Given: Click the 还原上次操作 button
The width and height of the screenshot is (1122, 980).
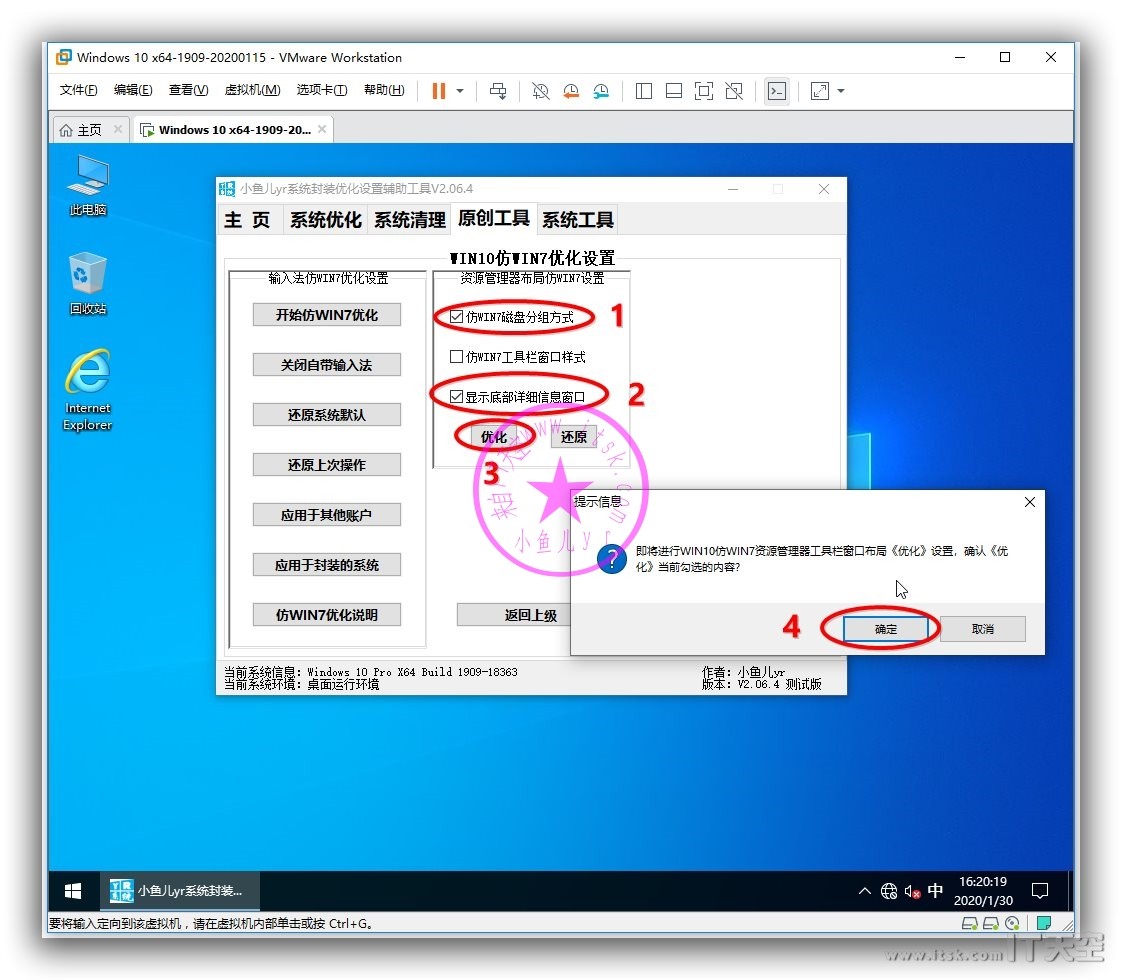Looking at the screenshot, I should point(326,465).
